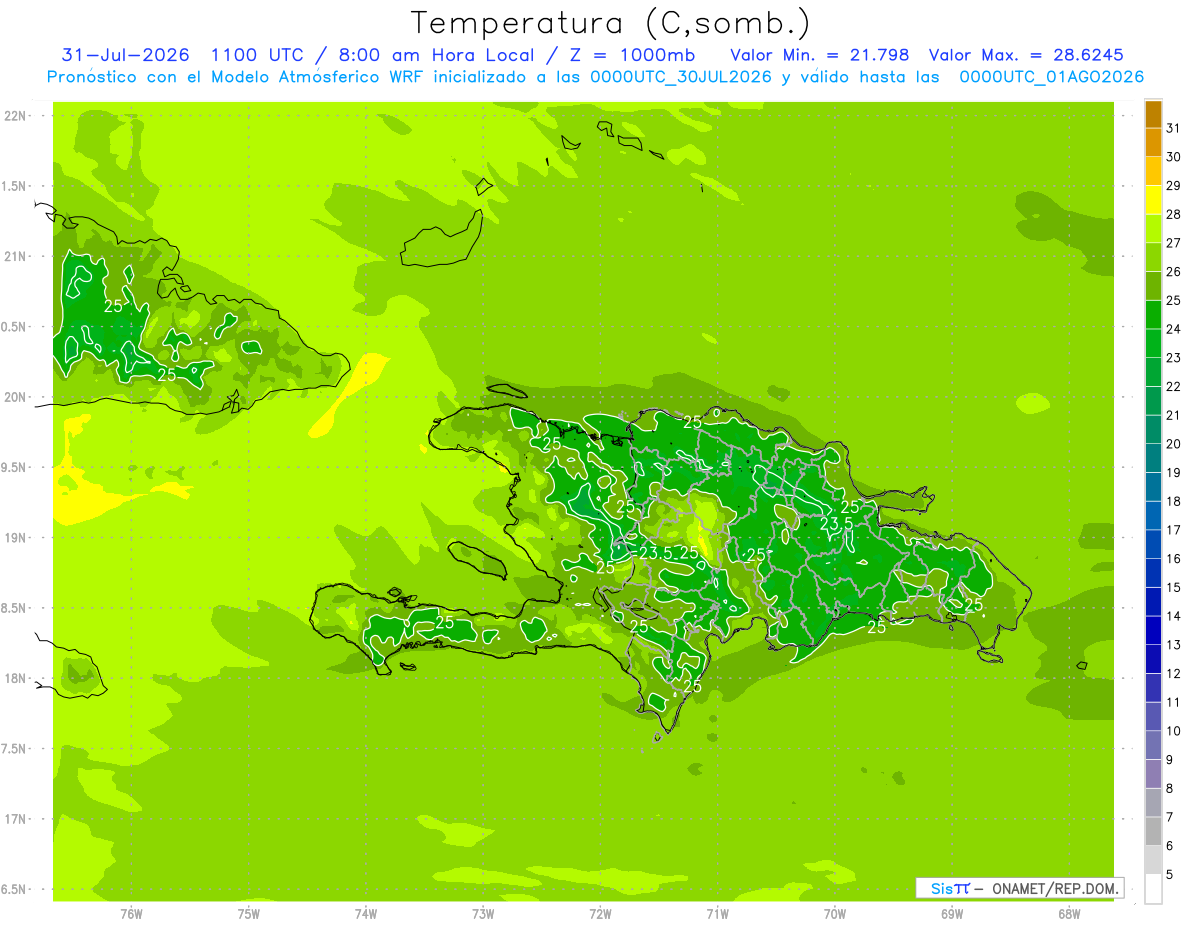Click the 23.5 contour label in eastern Hispaniola
Screen dimensions: 1200x927
pos(836,523)
